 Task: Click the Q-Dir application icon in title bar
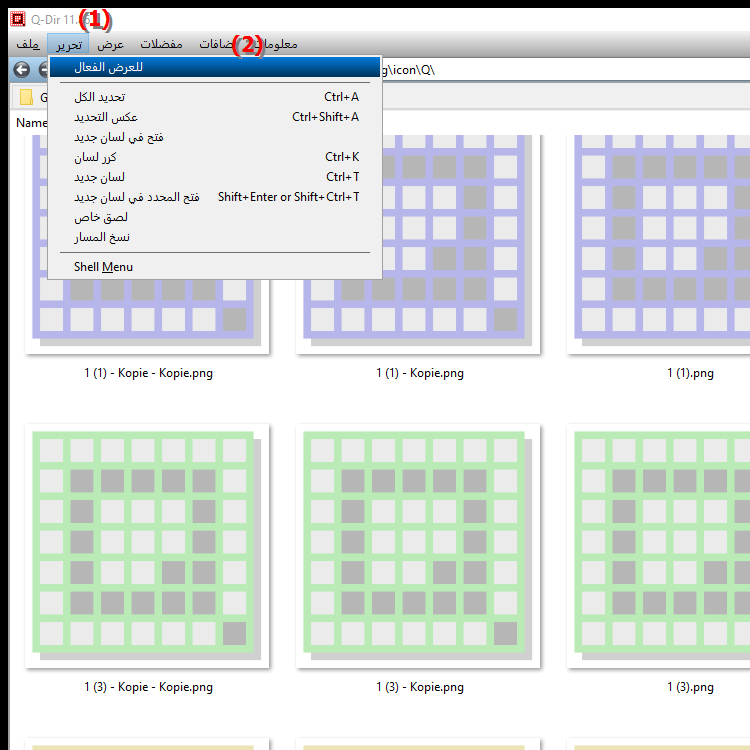[18, 19]
